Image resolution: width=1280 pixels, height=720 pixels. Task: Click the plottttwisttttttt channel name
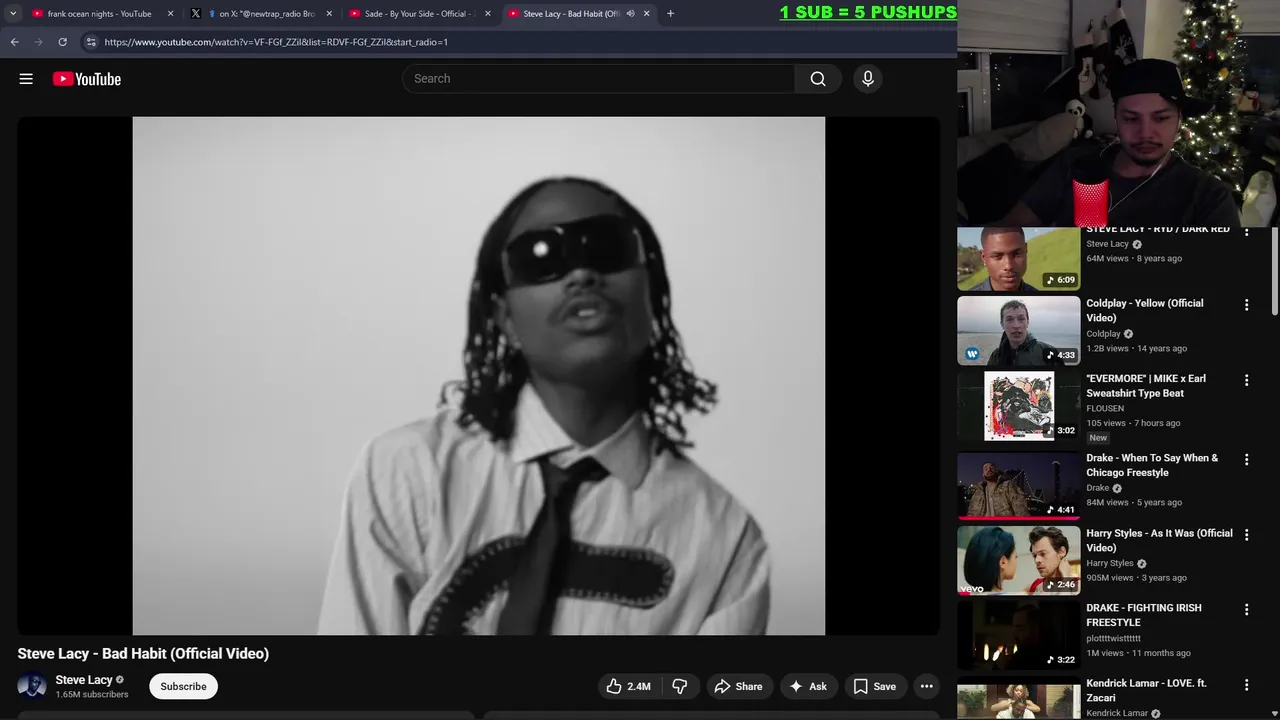click(1113, 638)
